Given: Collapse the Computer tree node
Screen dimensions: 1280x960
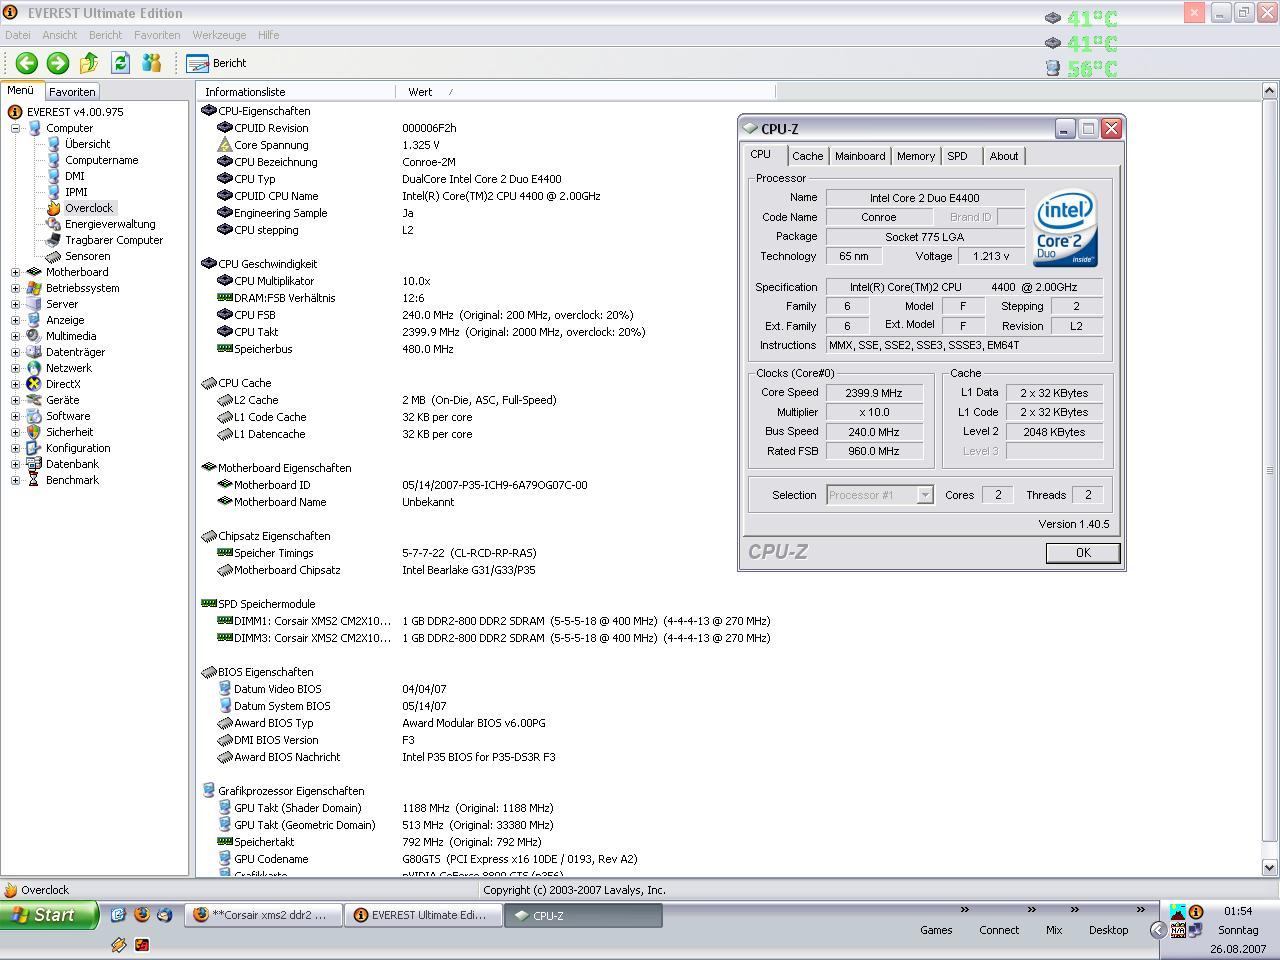Looking at the screenshot, I should coord(15,128).
